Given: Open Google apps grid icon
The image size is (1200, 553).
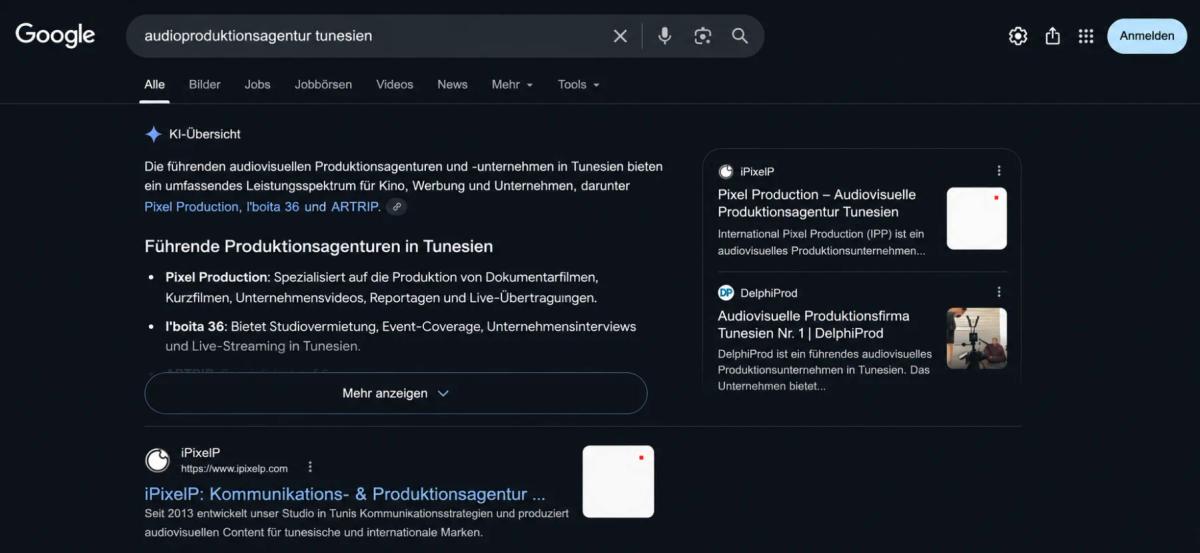Looking at the screenshot, I should point(1086,36).
